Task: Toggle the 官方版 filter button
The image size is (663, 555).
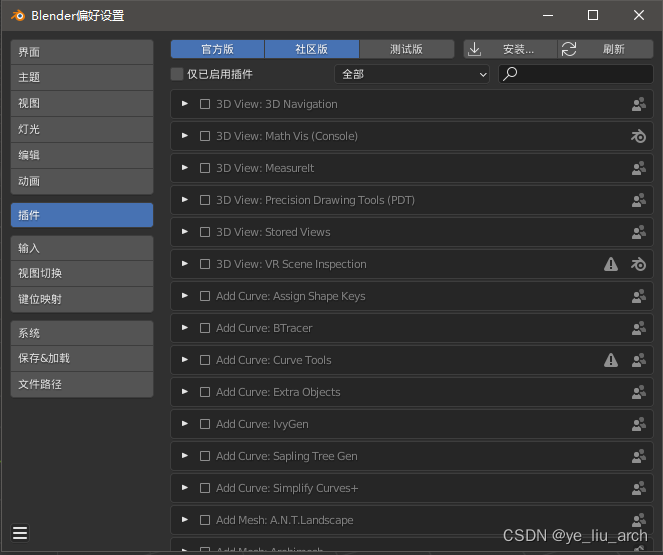Action: (x=217, y=49)
